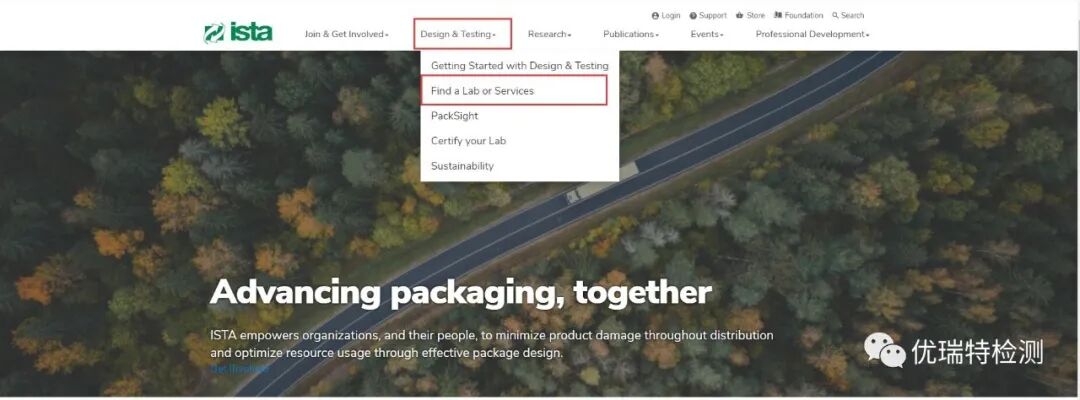
Task: Open the Foundation link
Action: pos(798,15)
